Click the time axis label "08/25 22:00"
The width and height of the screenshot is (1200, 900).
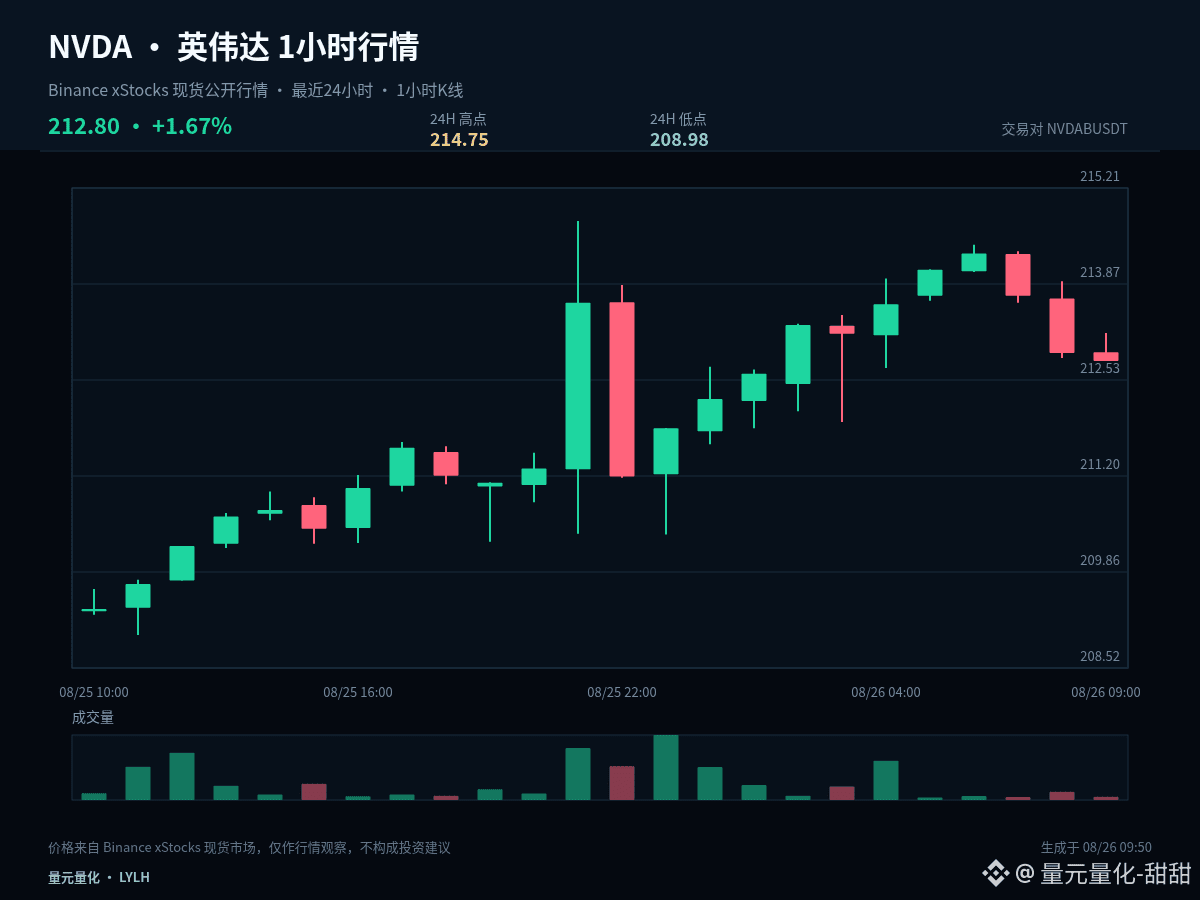pyautogui.click(x=622, y=692)
